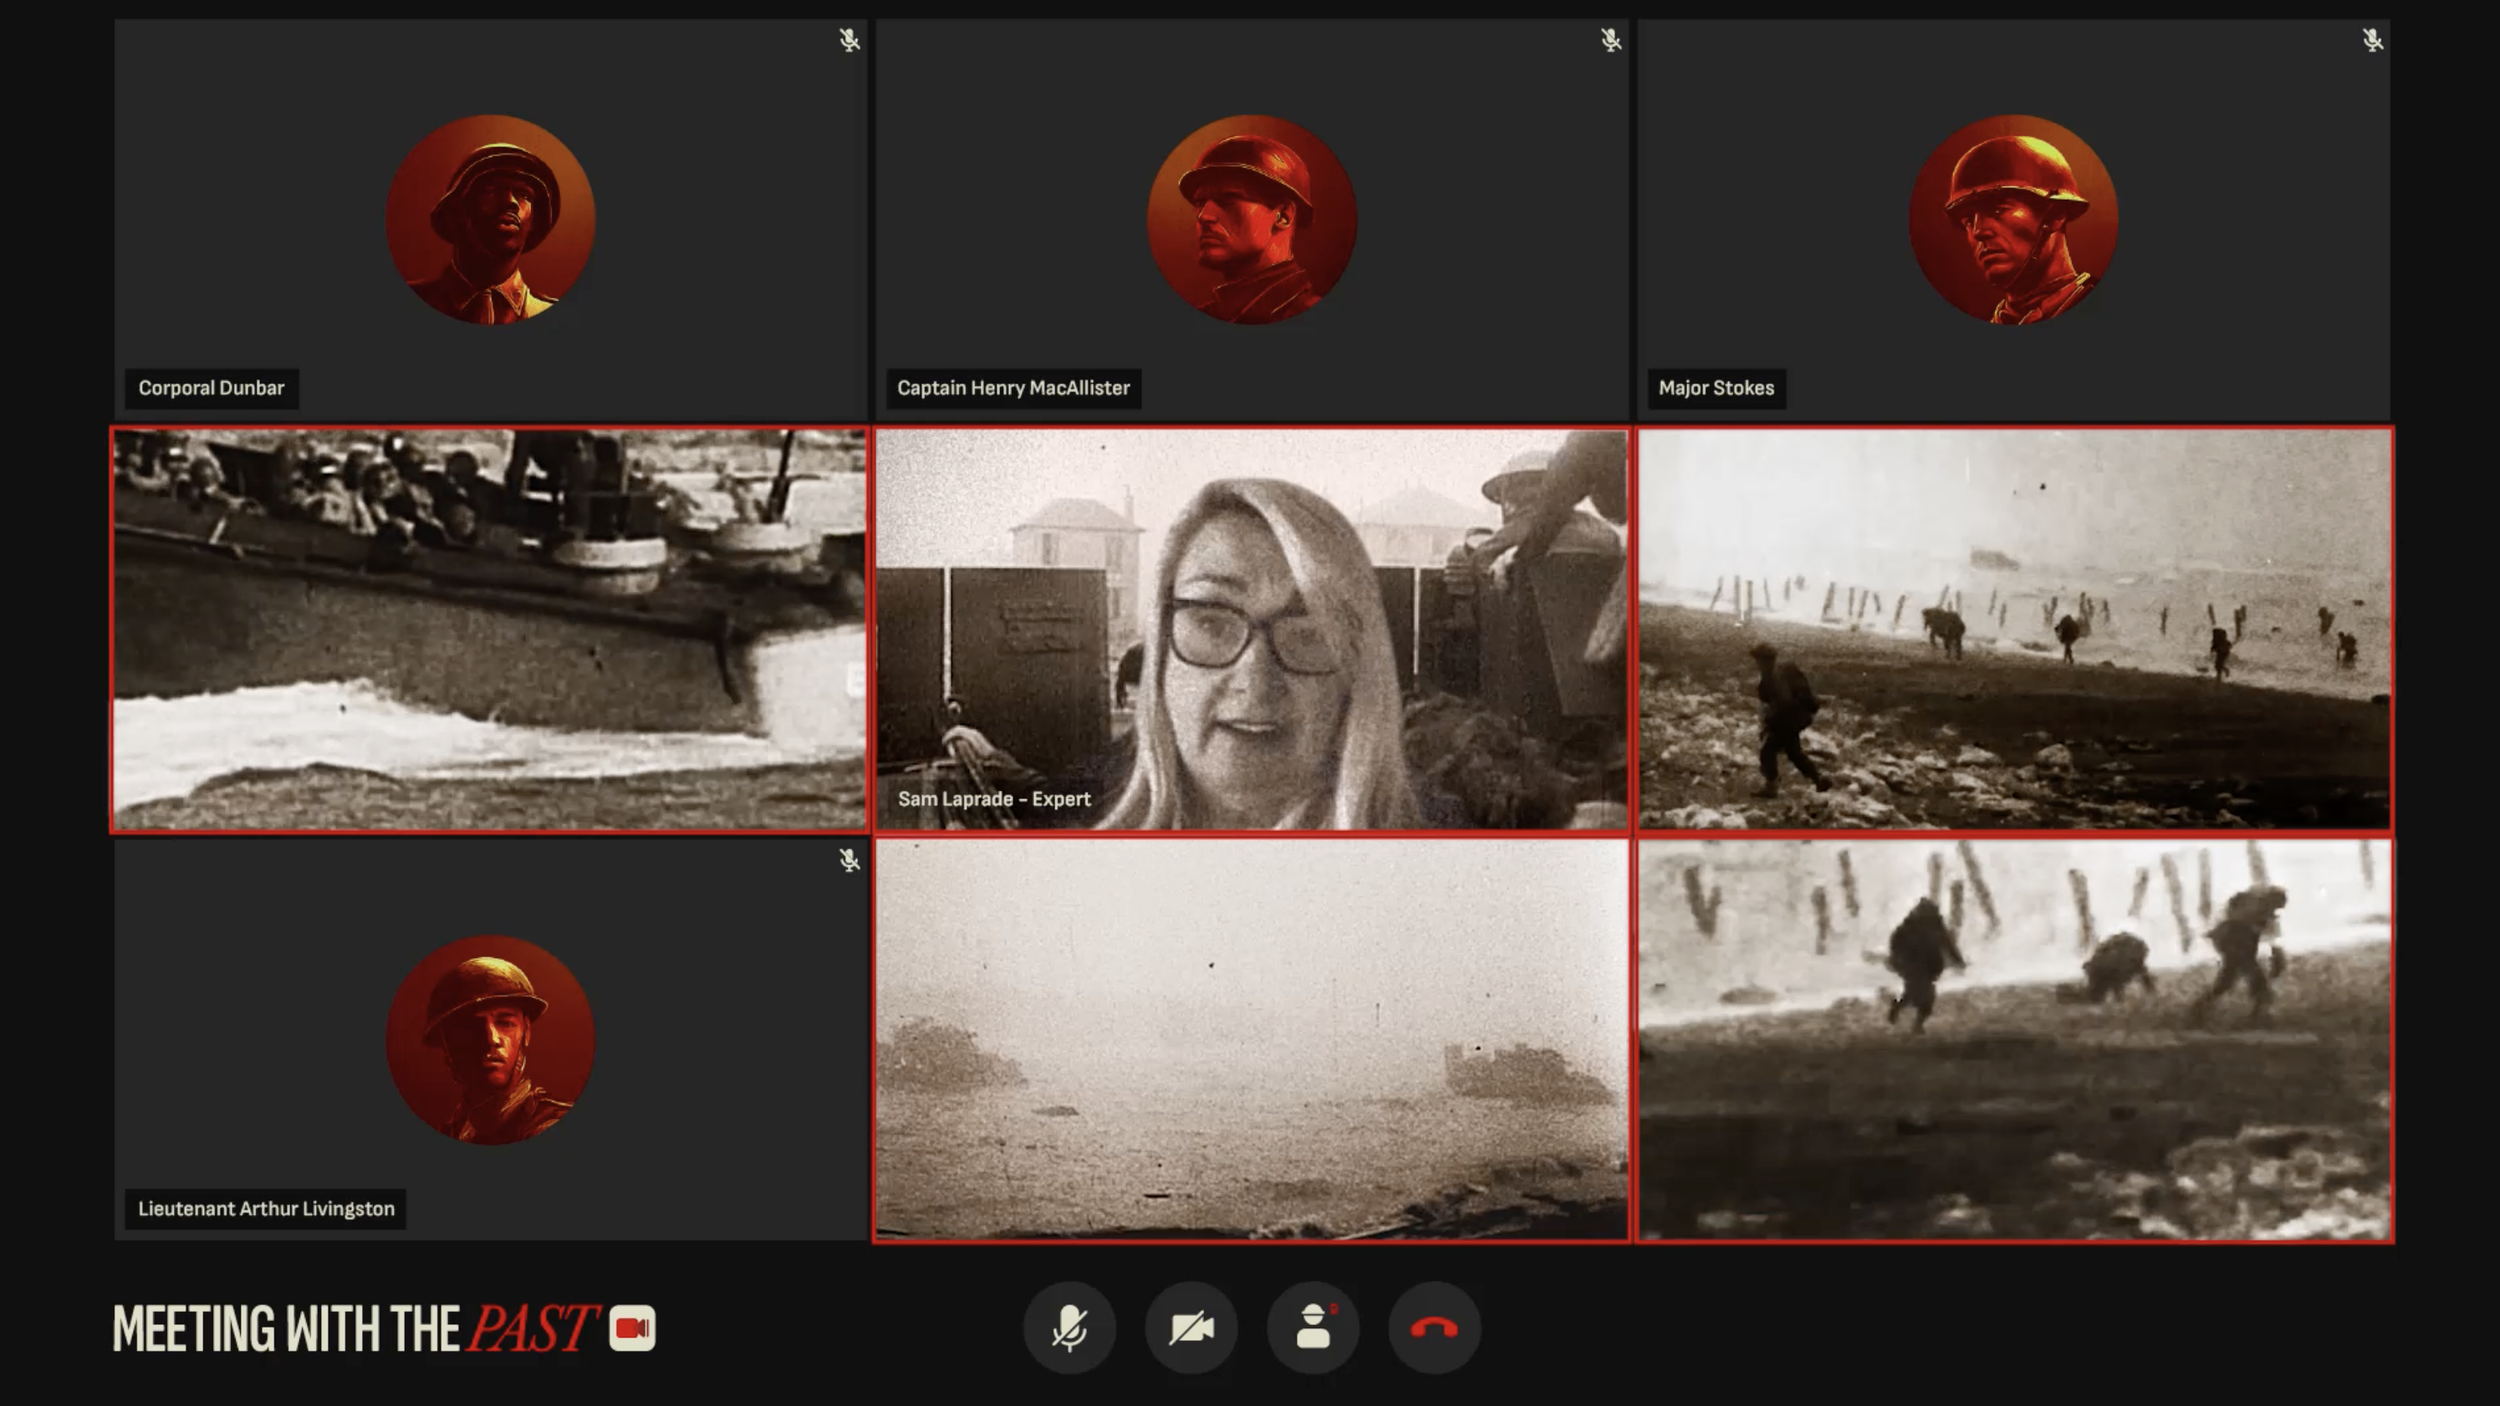This screenshot has width=2500, height=1406.
Task: Toggle the camera off button
Action: click(1191, 1328)
